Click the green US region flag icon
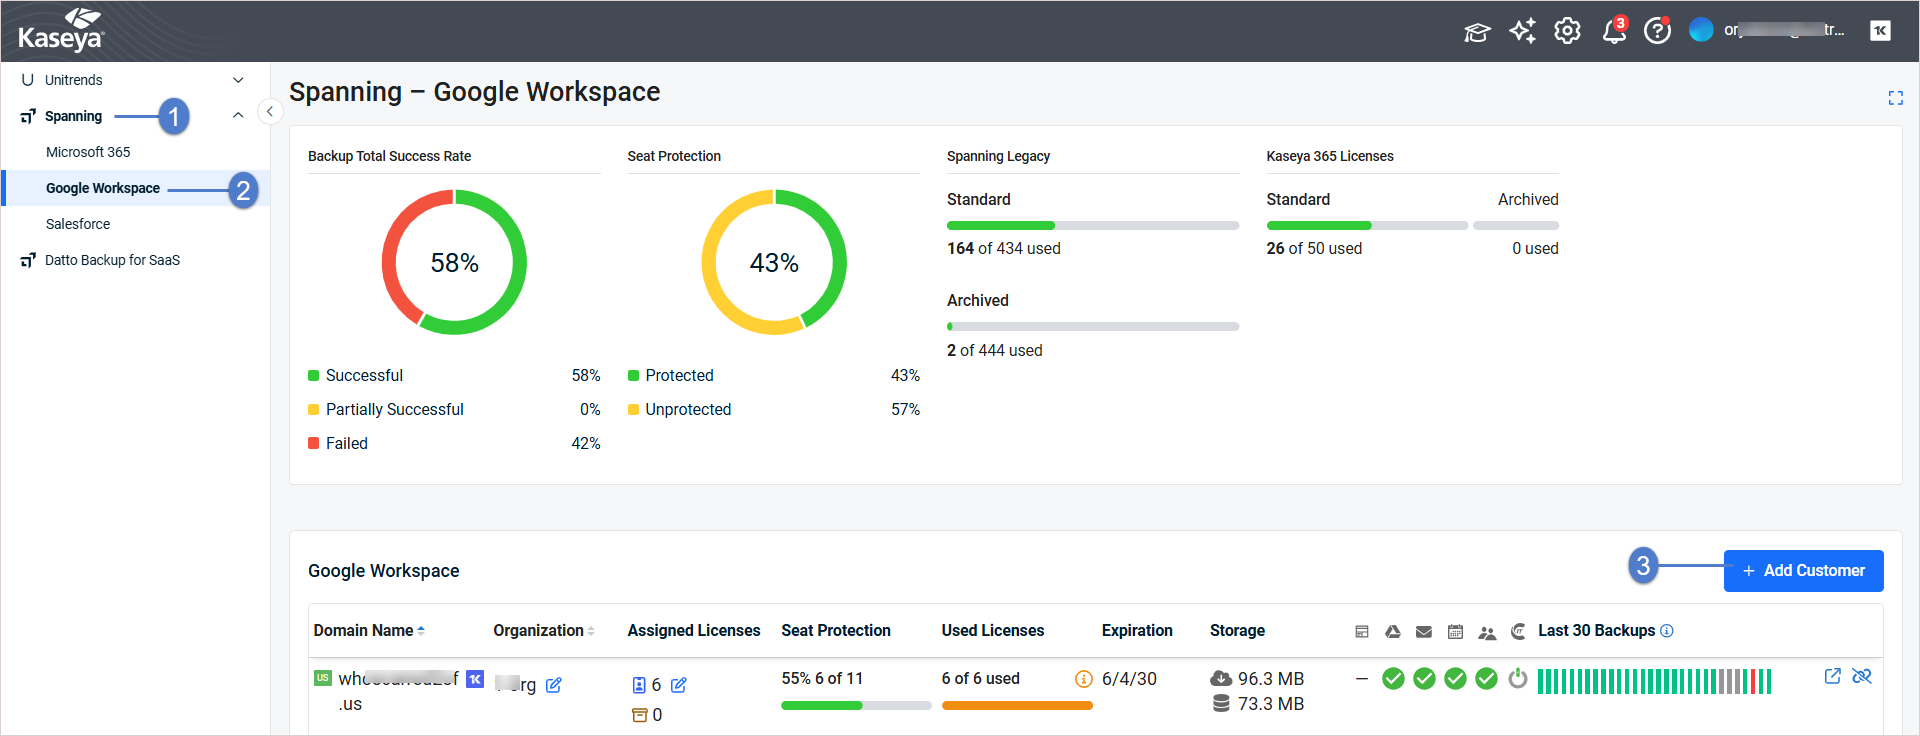Image resolution: width=1920 pixels, height=736 pixels. (x=322, y=678)
